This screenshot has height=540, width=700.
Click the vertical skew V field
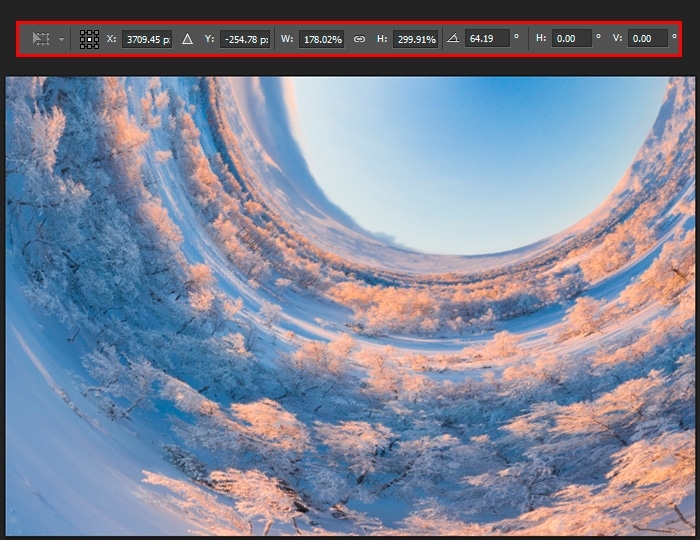(x=648, y=39)
